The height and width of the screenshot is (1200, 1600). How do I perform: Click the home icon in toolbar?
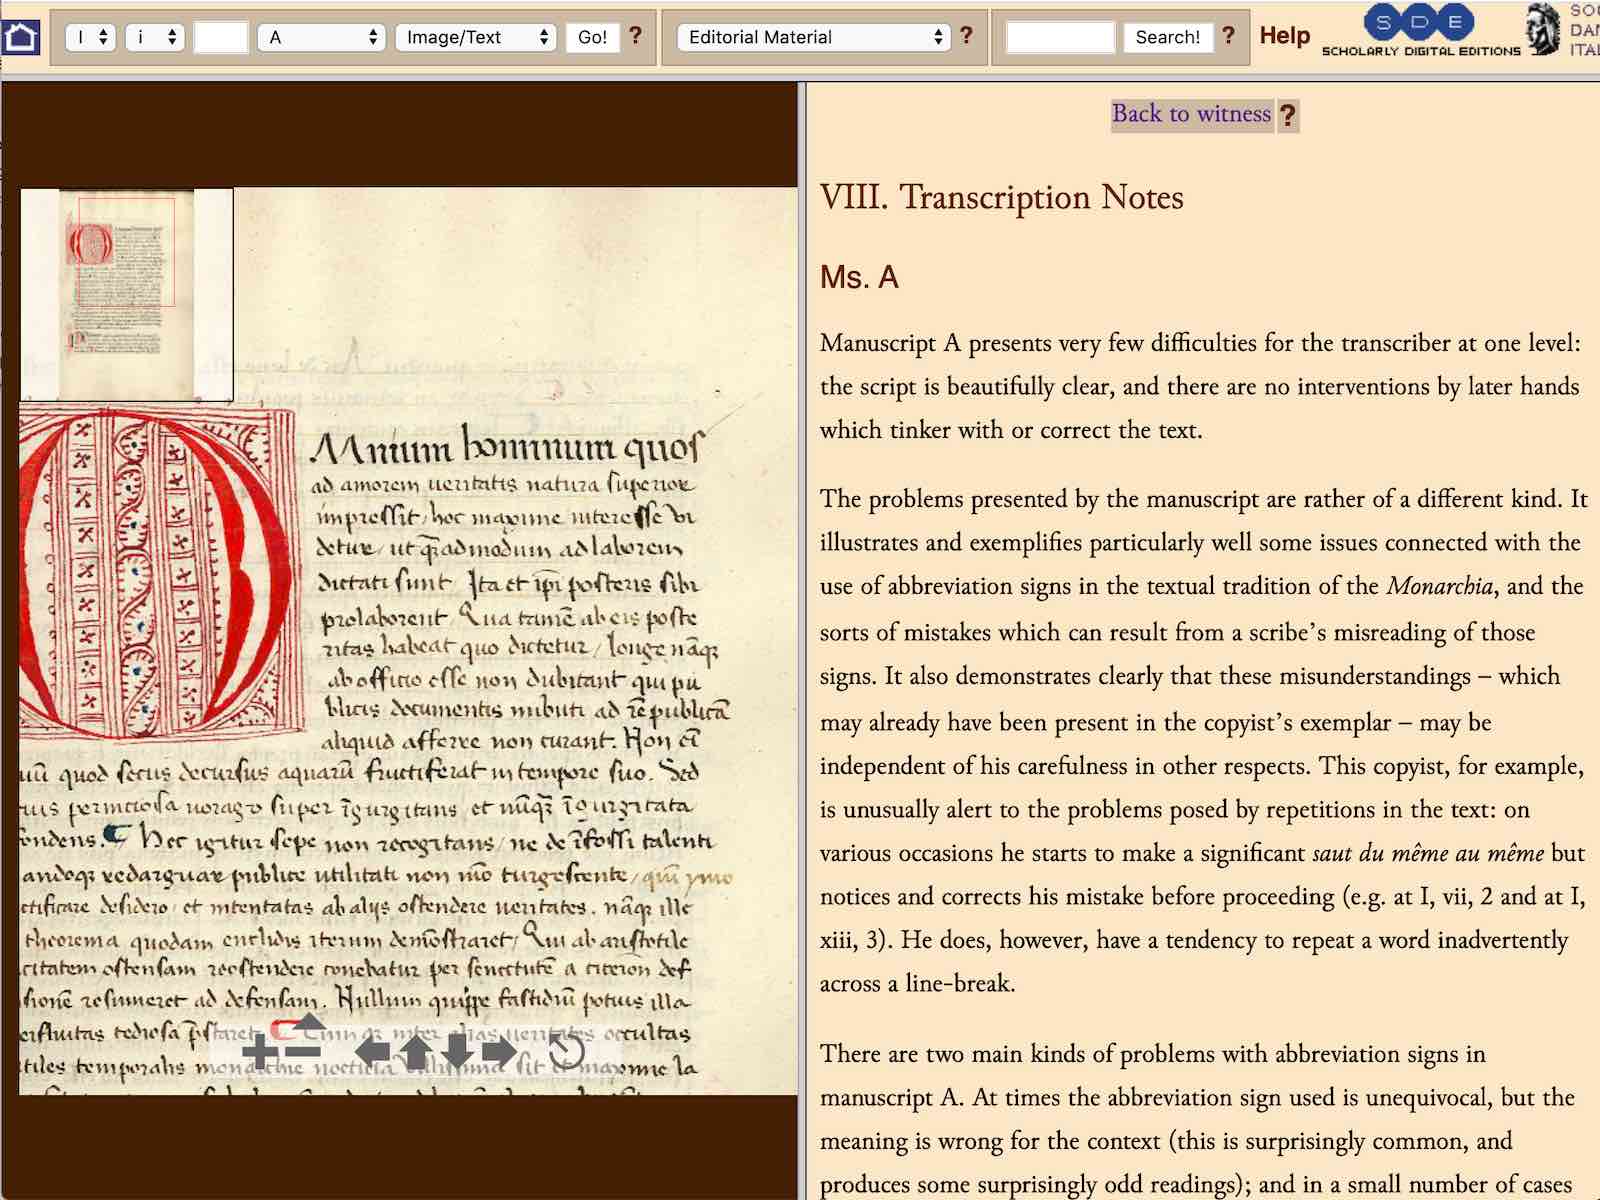pyautogui.click(x=21, y=37)
